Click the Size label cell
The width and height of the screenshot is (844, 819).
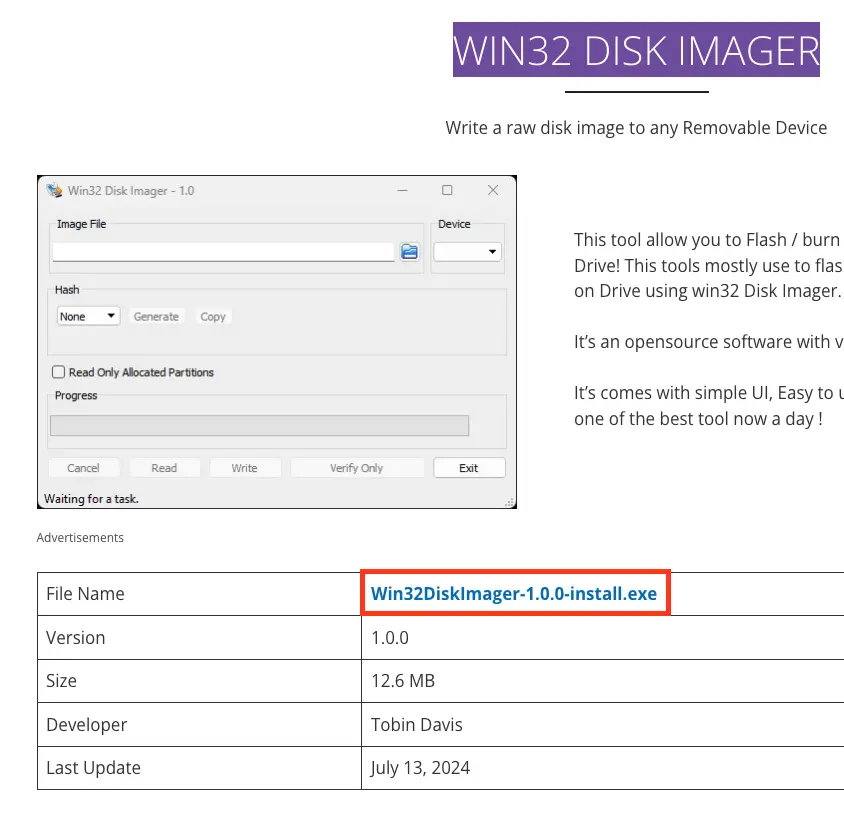199,681
